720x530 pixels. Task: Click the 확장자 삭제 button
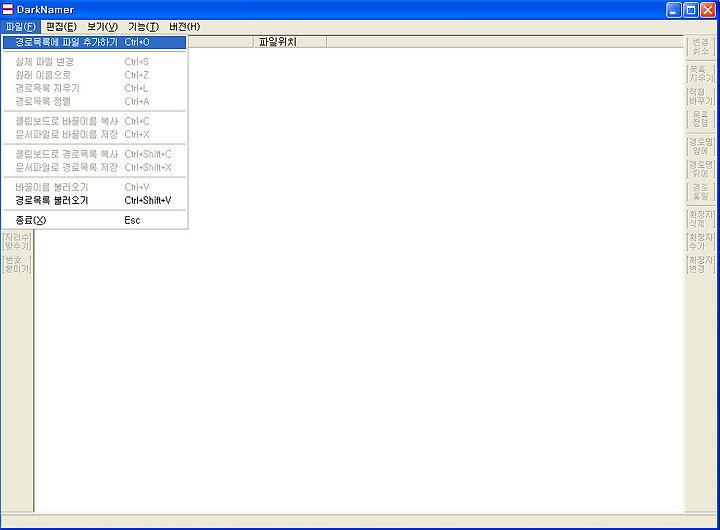(x=700, y=219)
